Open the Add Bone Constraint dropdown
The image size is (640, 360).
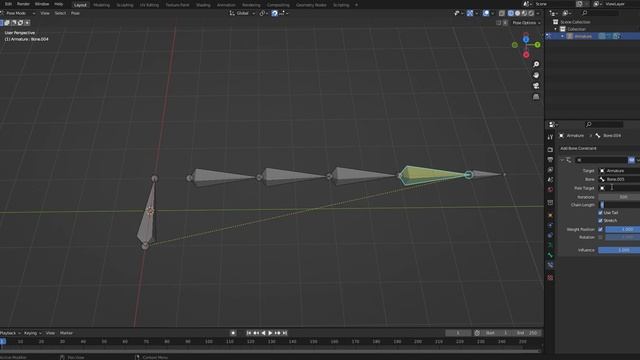598,148
